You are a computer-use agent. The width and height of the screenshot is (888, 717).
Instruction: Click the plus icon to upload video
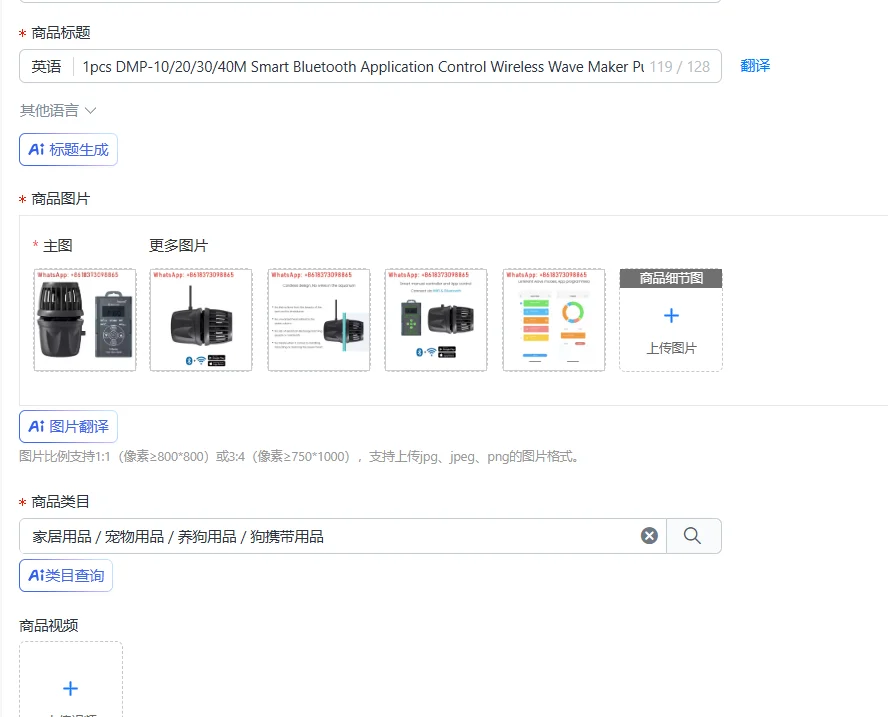[x=70, y=689]
